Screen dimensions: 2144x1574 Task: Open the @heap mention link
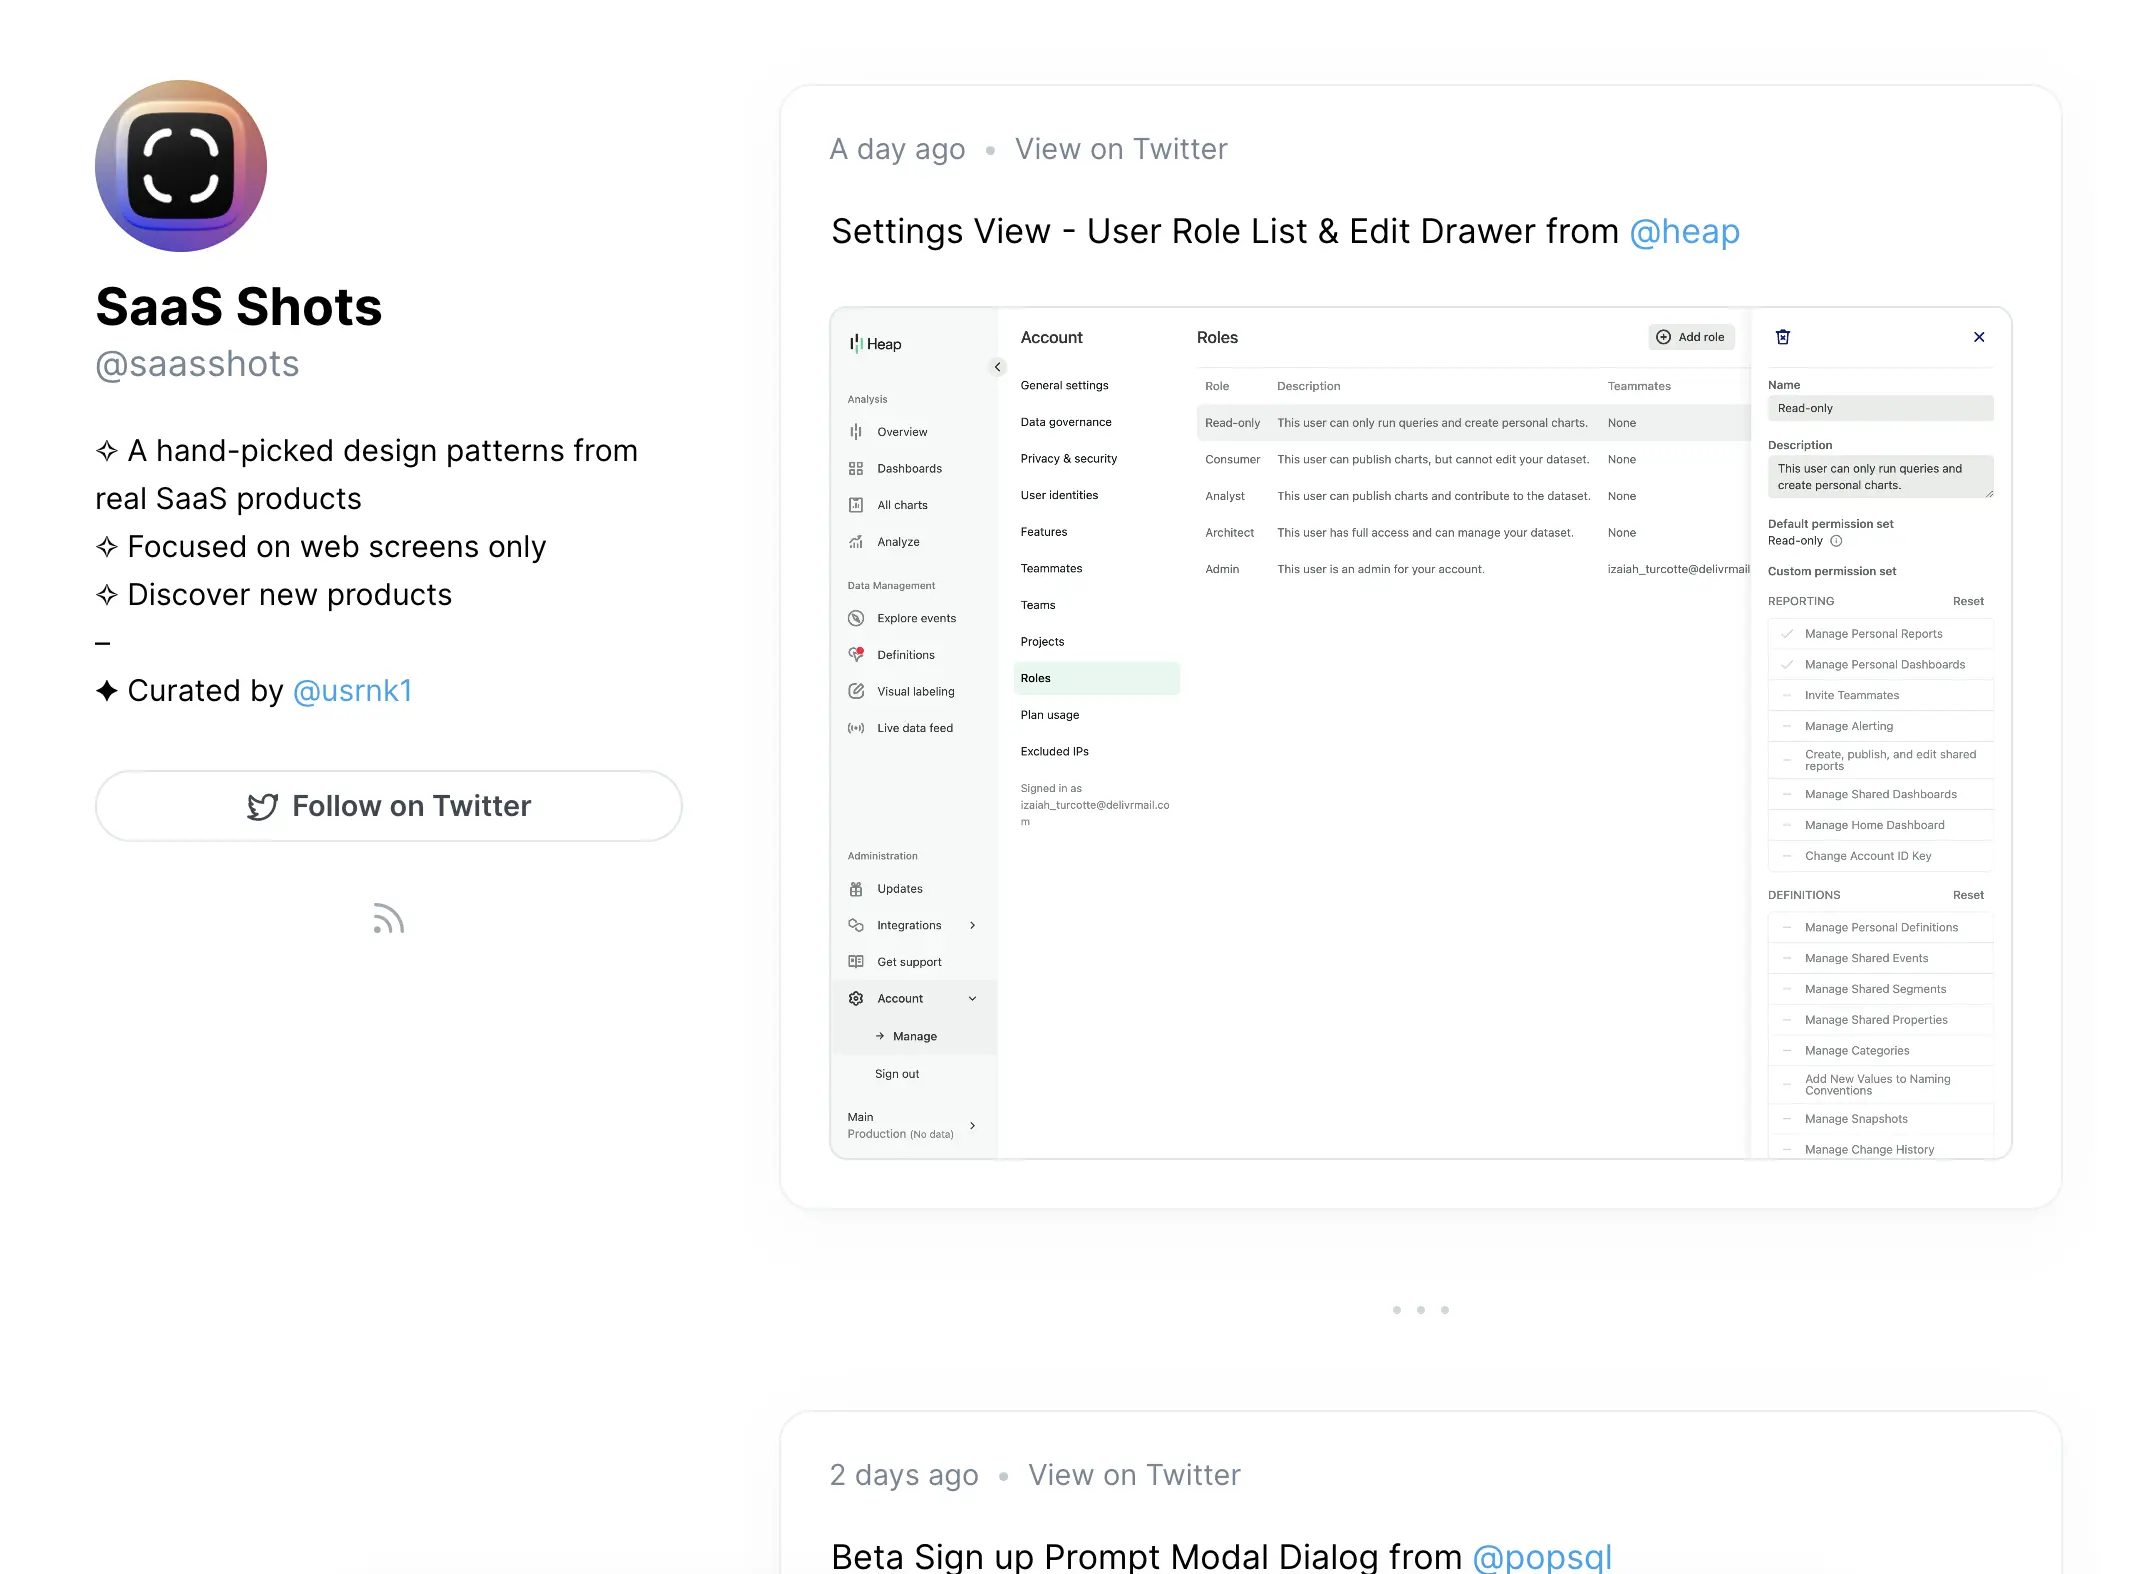(1684, 232)
